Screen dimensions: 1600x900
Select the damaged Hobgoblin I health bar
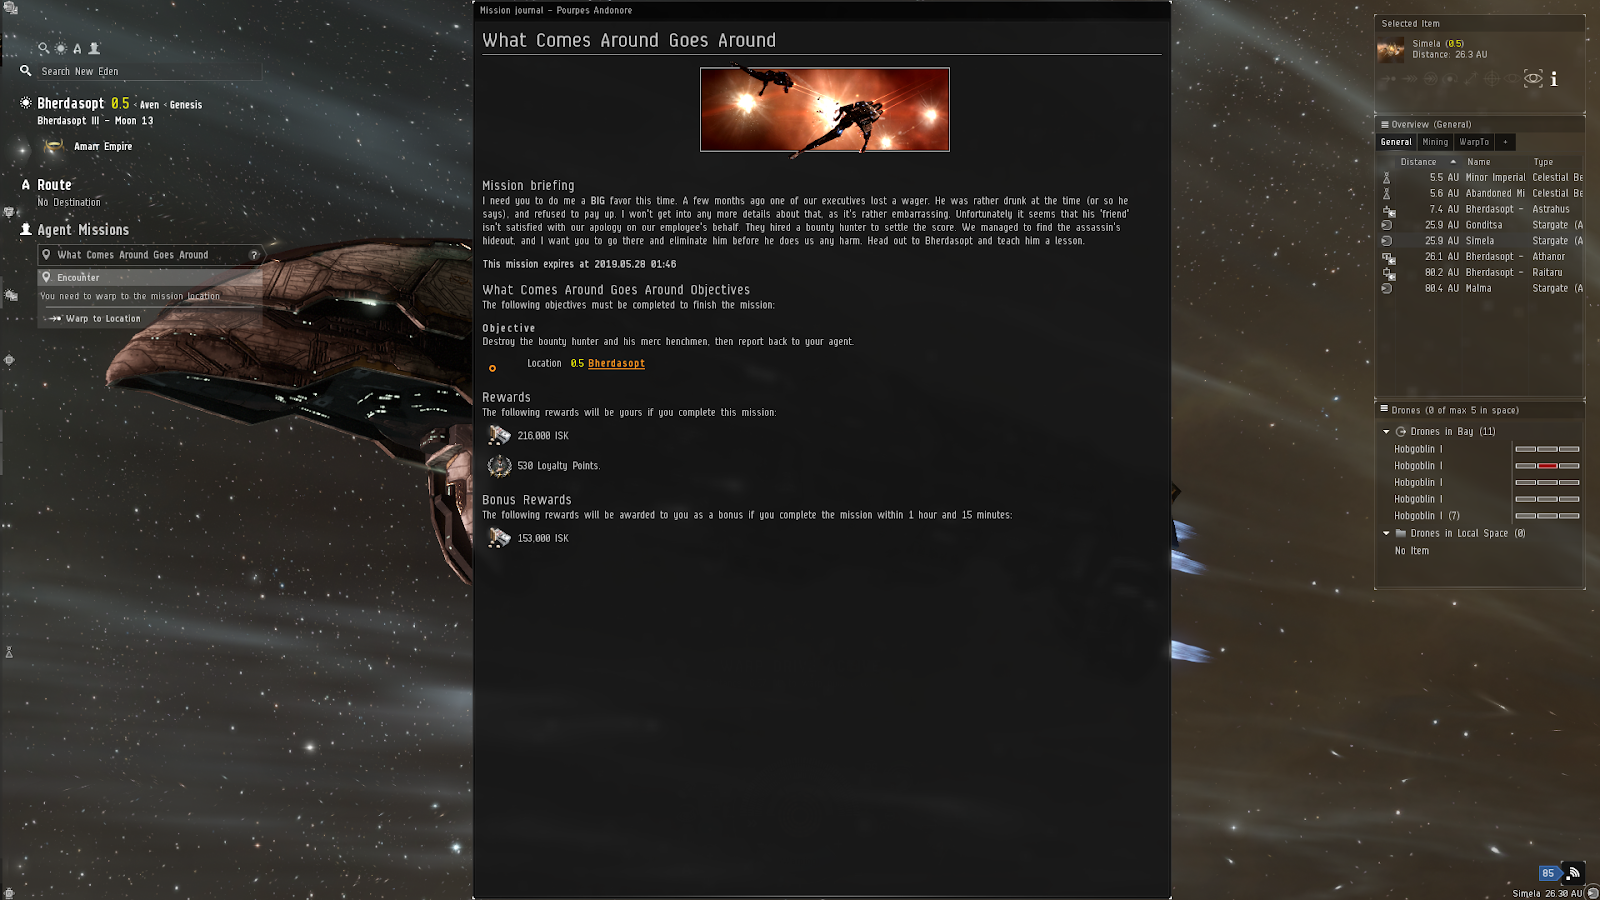point(1547,466)
